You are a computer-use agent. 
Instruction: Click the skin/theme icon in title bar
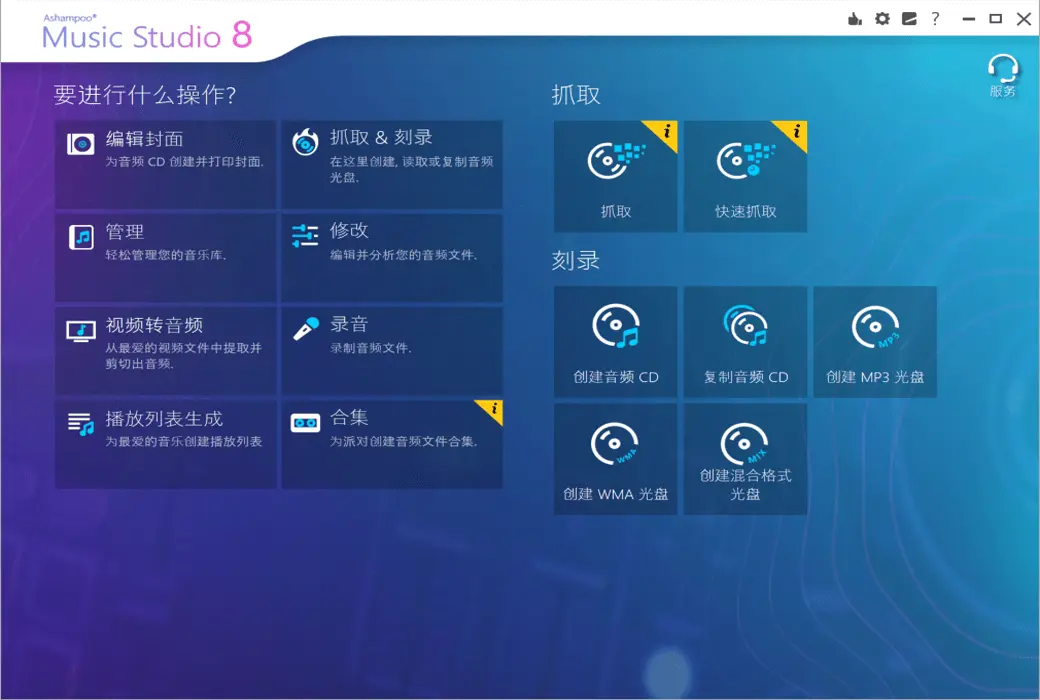click(x=909, y=19)
